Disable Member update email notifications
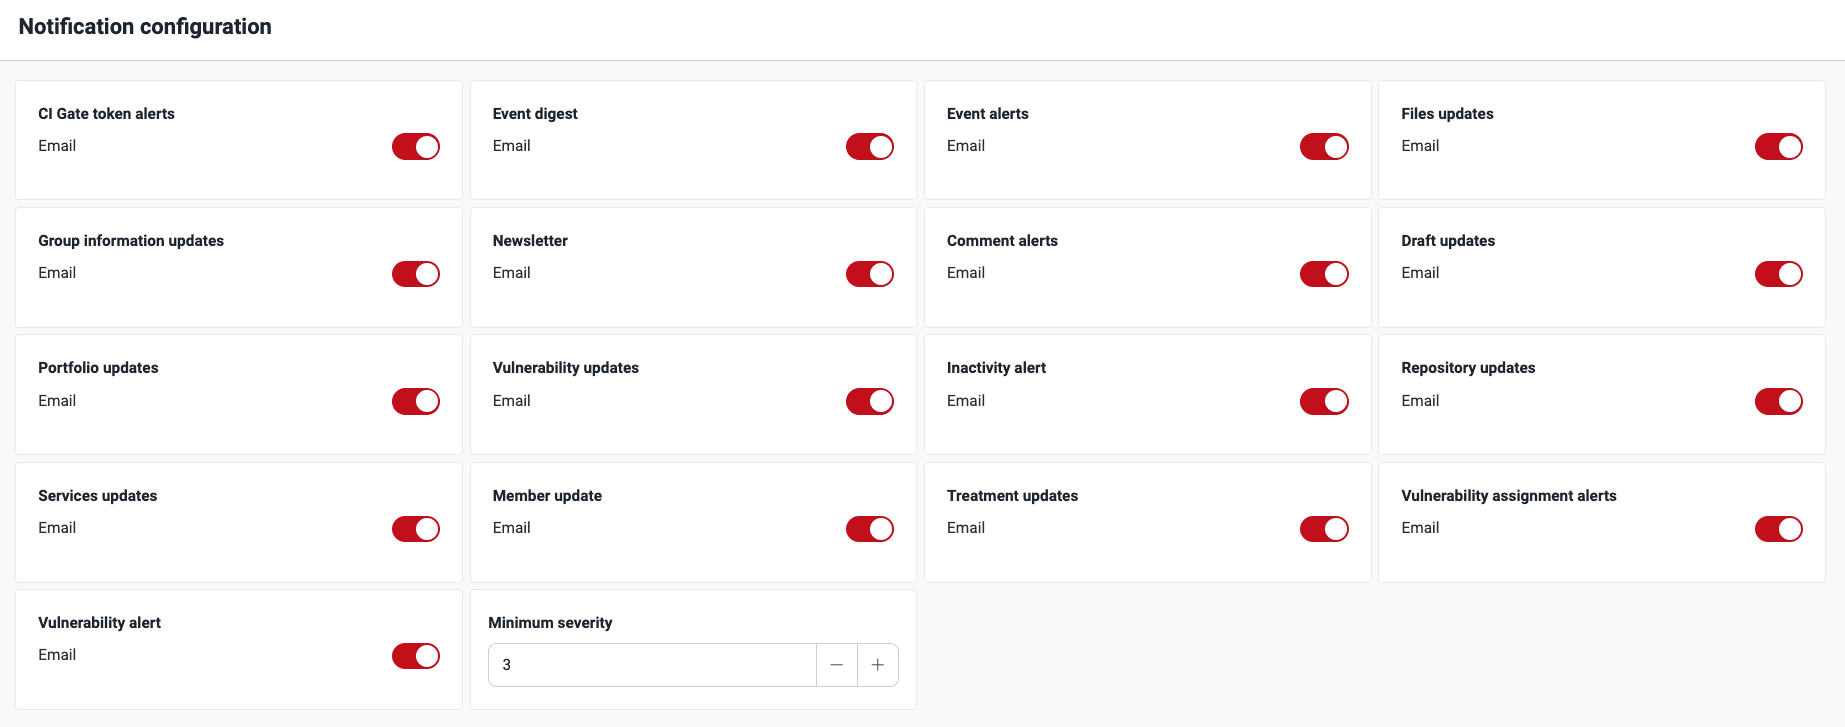Image resolution: width=1845 pixels, height=727 pixels. click(x=869, y=529)
